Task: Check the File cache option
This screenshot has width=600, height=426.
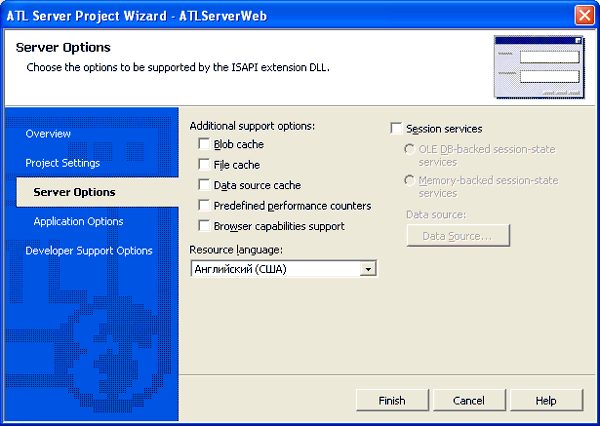Action: pyautogui.click(x=205, y=165)
